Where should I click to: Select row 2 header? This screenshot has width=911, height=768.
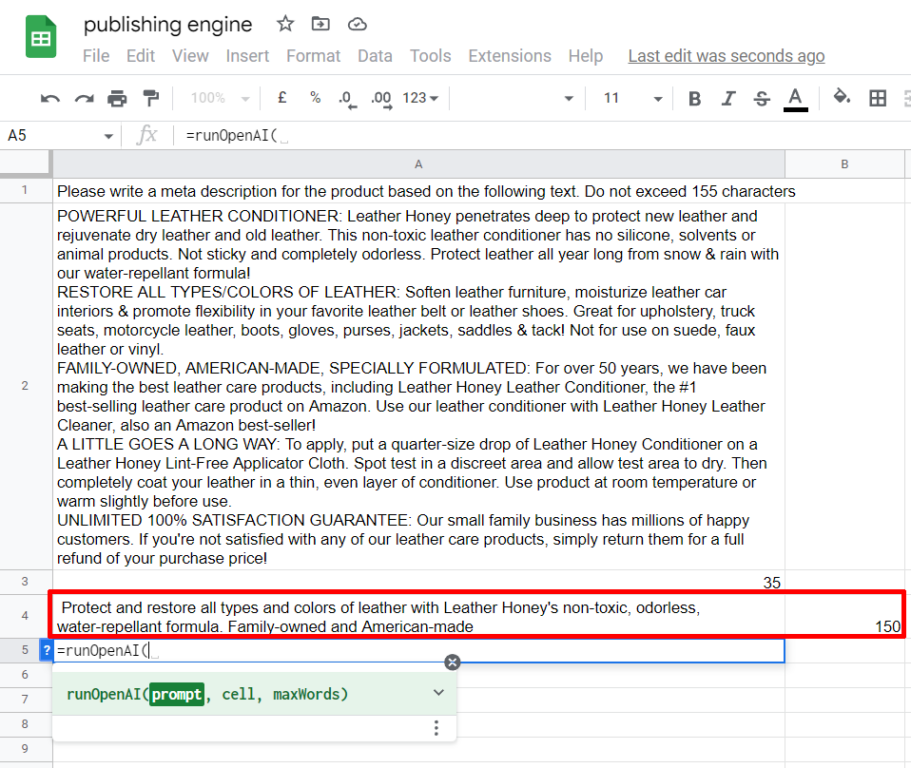pyautogui.click(x=25, y=386)
